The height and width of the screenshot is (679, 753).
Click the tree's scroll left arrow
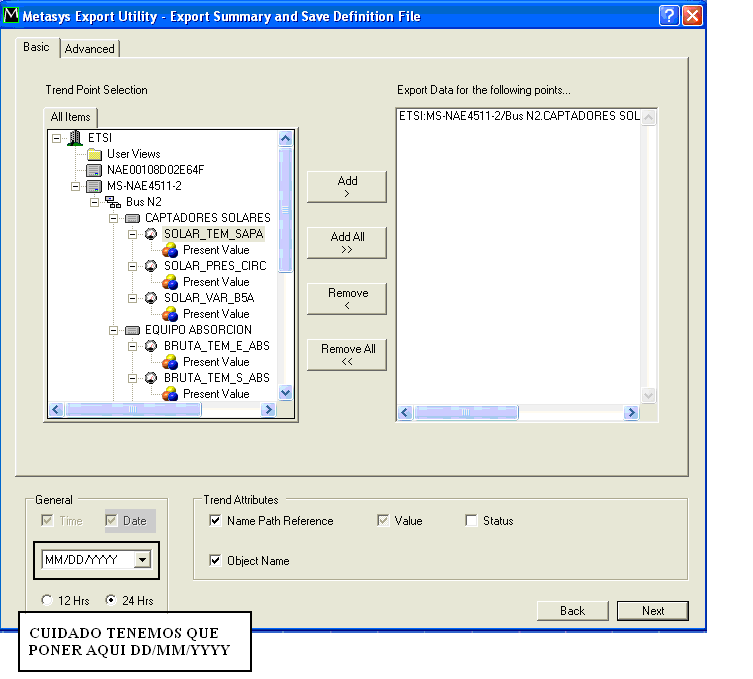pos(56,410)
